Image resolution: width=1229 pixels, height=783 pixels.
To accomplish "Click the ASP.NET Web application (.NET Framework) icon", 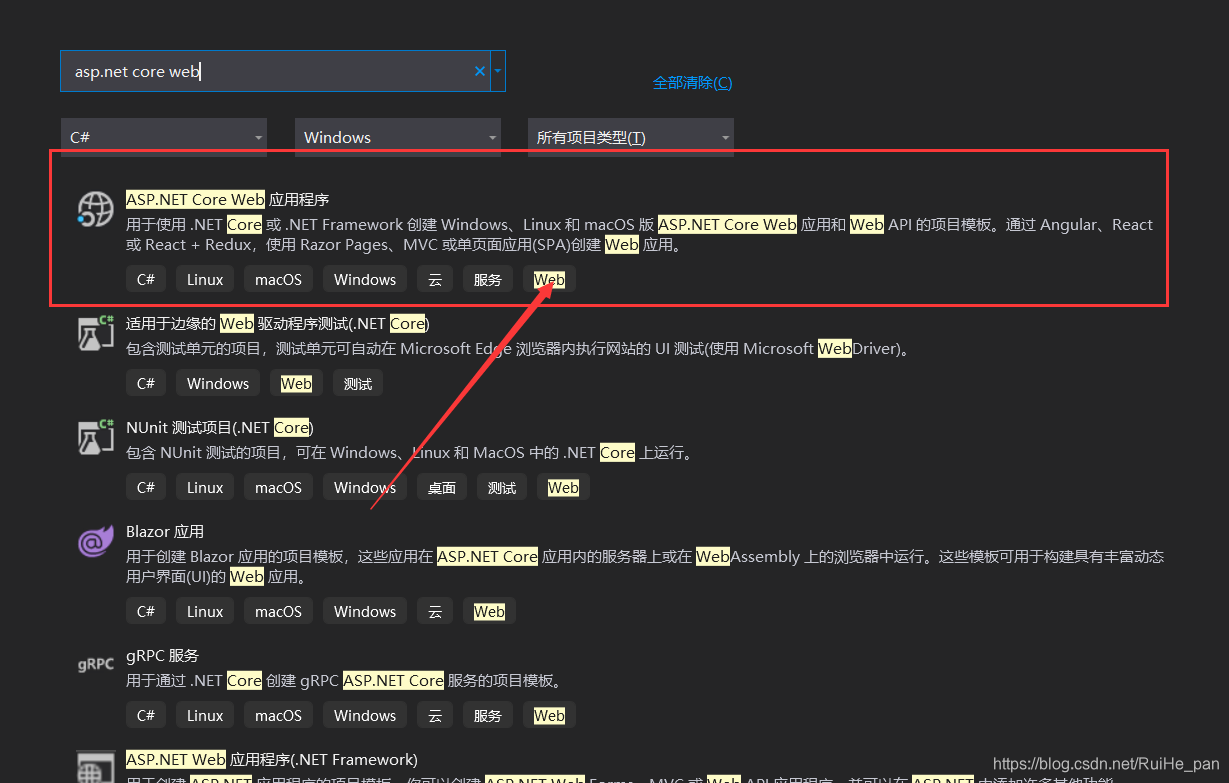I will click(96, 766).
